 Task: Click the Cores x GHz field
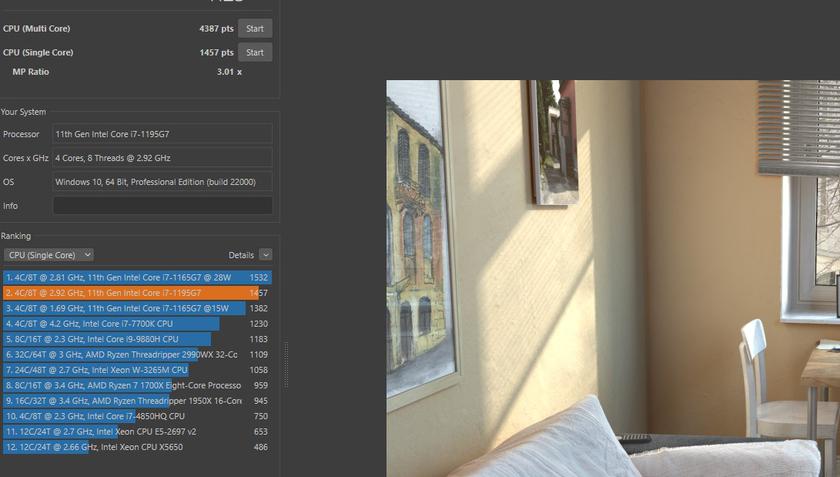162,158
